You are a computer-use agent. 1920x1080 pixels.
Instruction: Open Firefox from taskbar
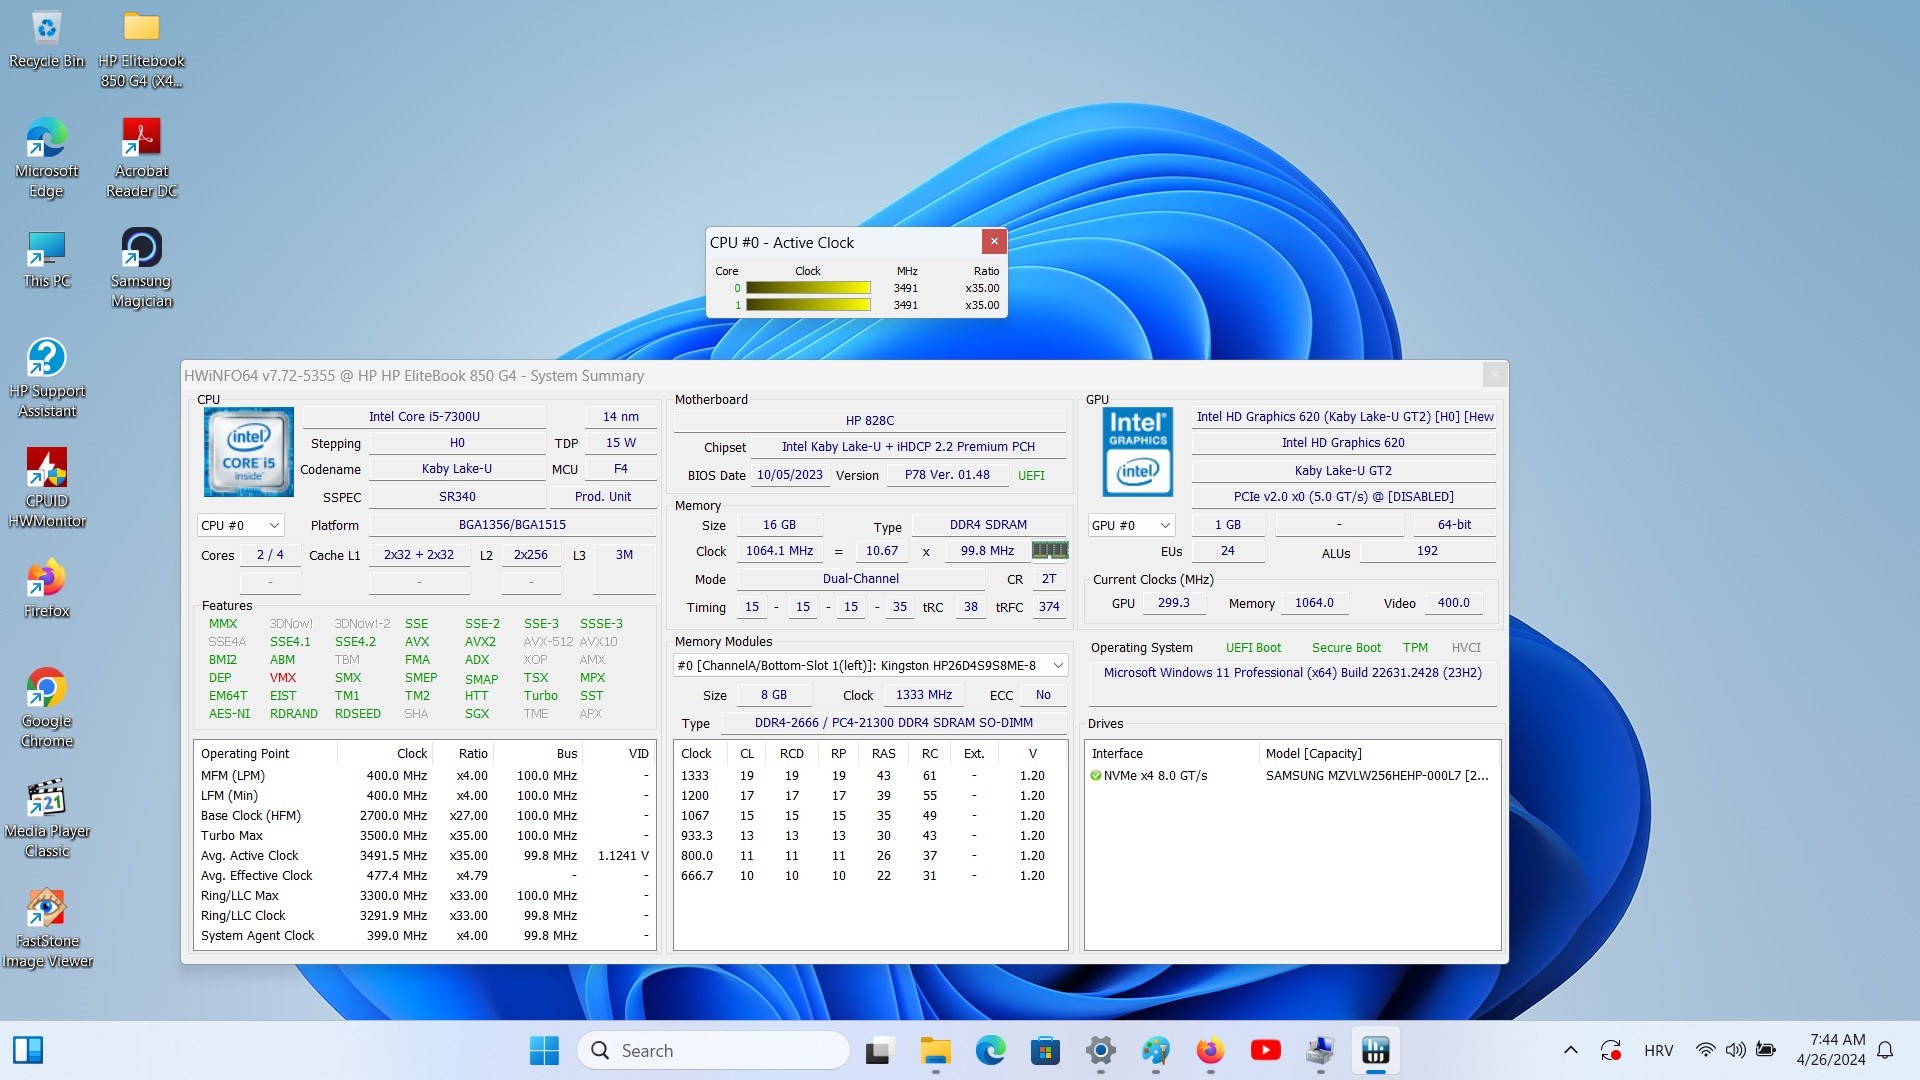pos(1210,1050)
